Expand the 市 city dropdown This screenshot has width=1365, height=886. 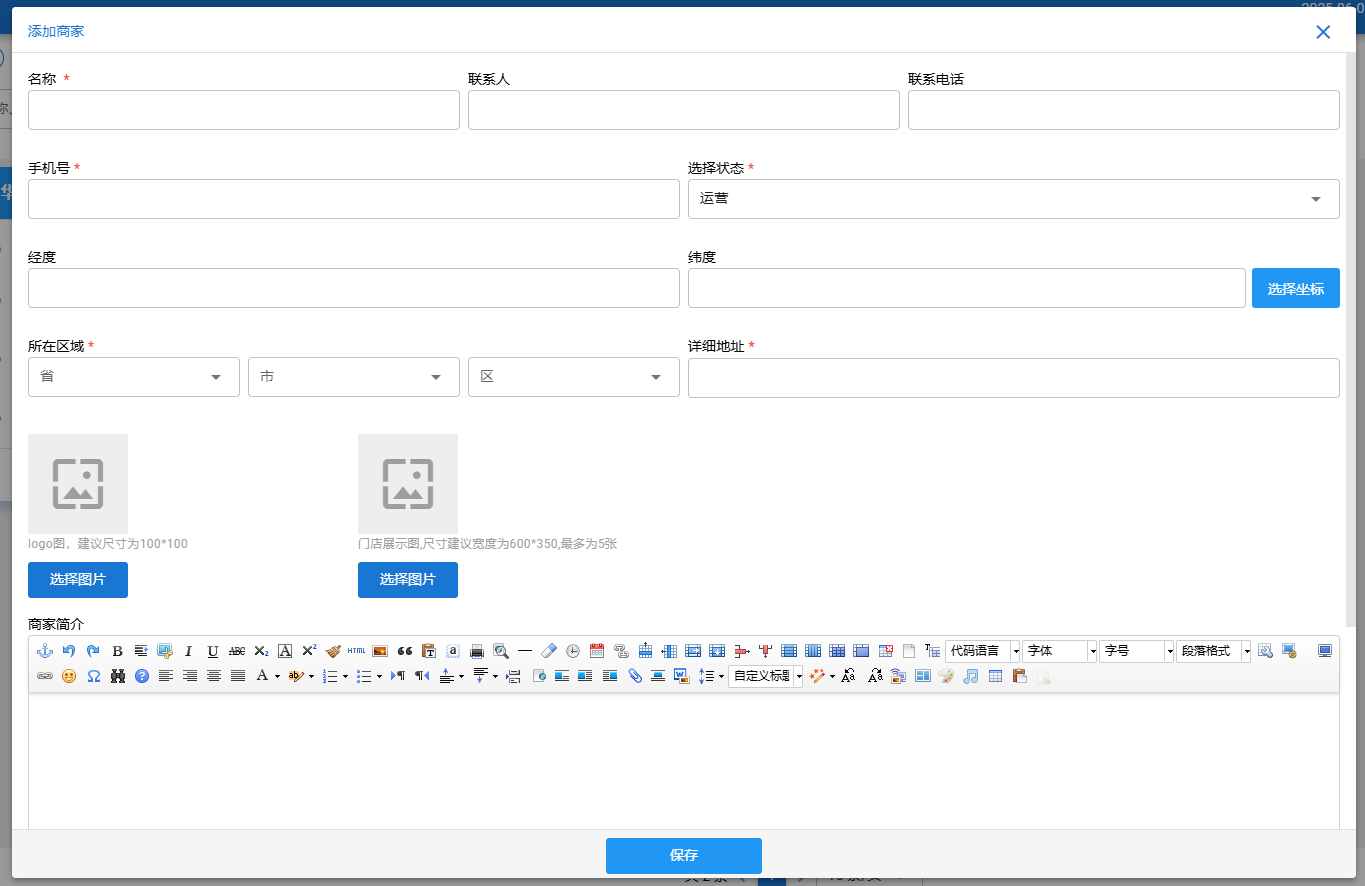click(x=354, y=377)
